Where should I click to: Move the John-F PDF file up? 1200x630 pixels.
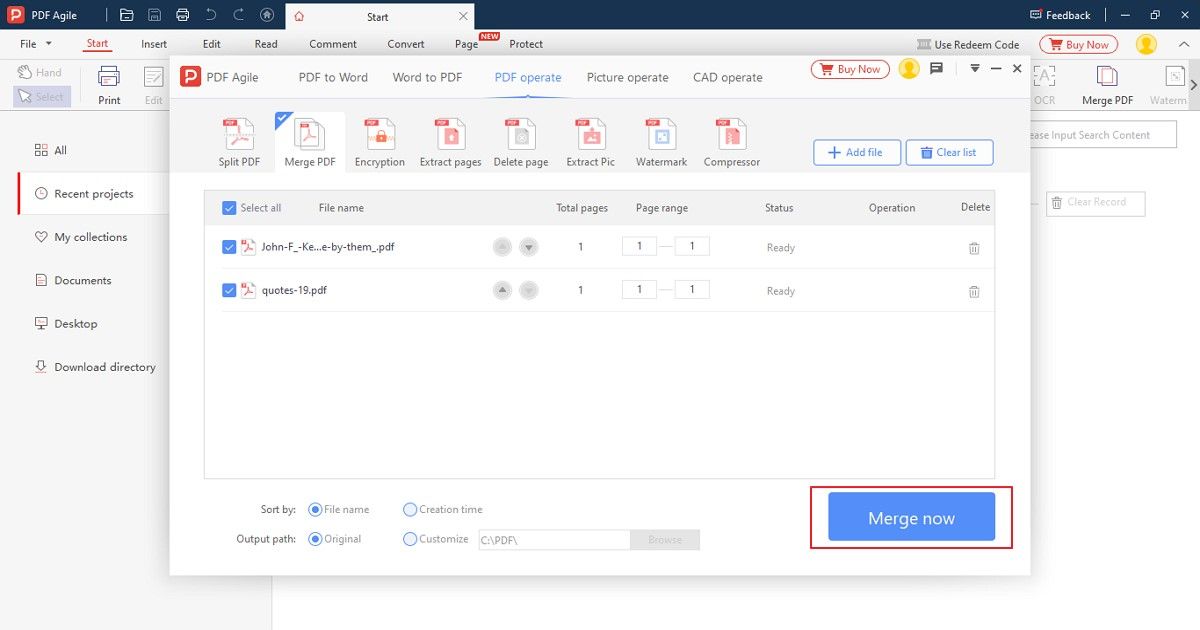[x=503, y=247]
